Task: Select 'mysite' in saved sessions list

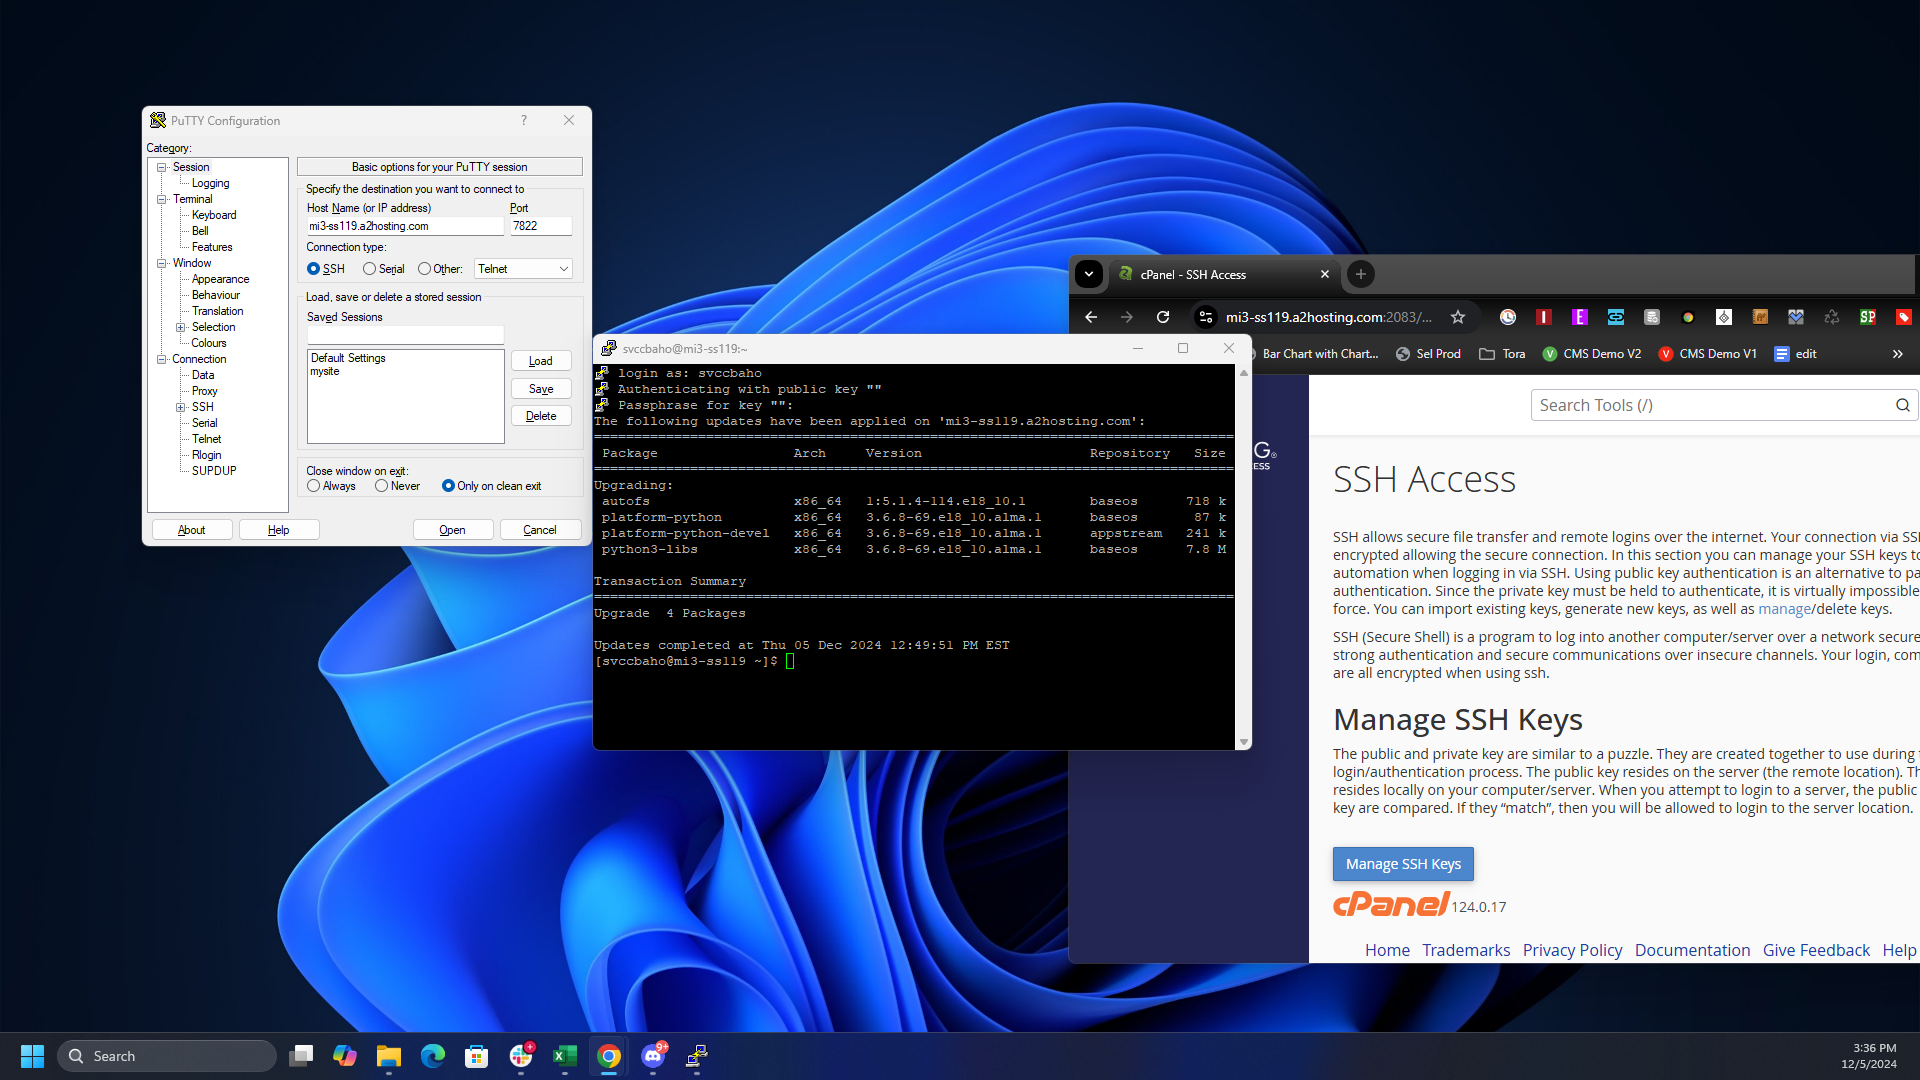Action: [325, 371]
